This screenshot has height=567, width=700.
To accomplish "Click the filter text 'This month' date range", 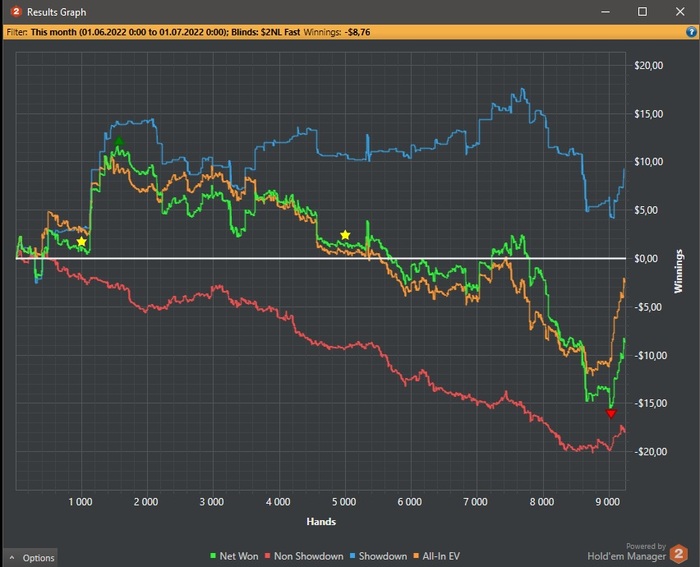I will point(129,32).
